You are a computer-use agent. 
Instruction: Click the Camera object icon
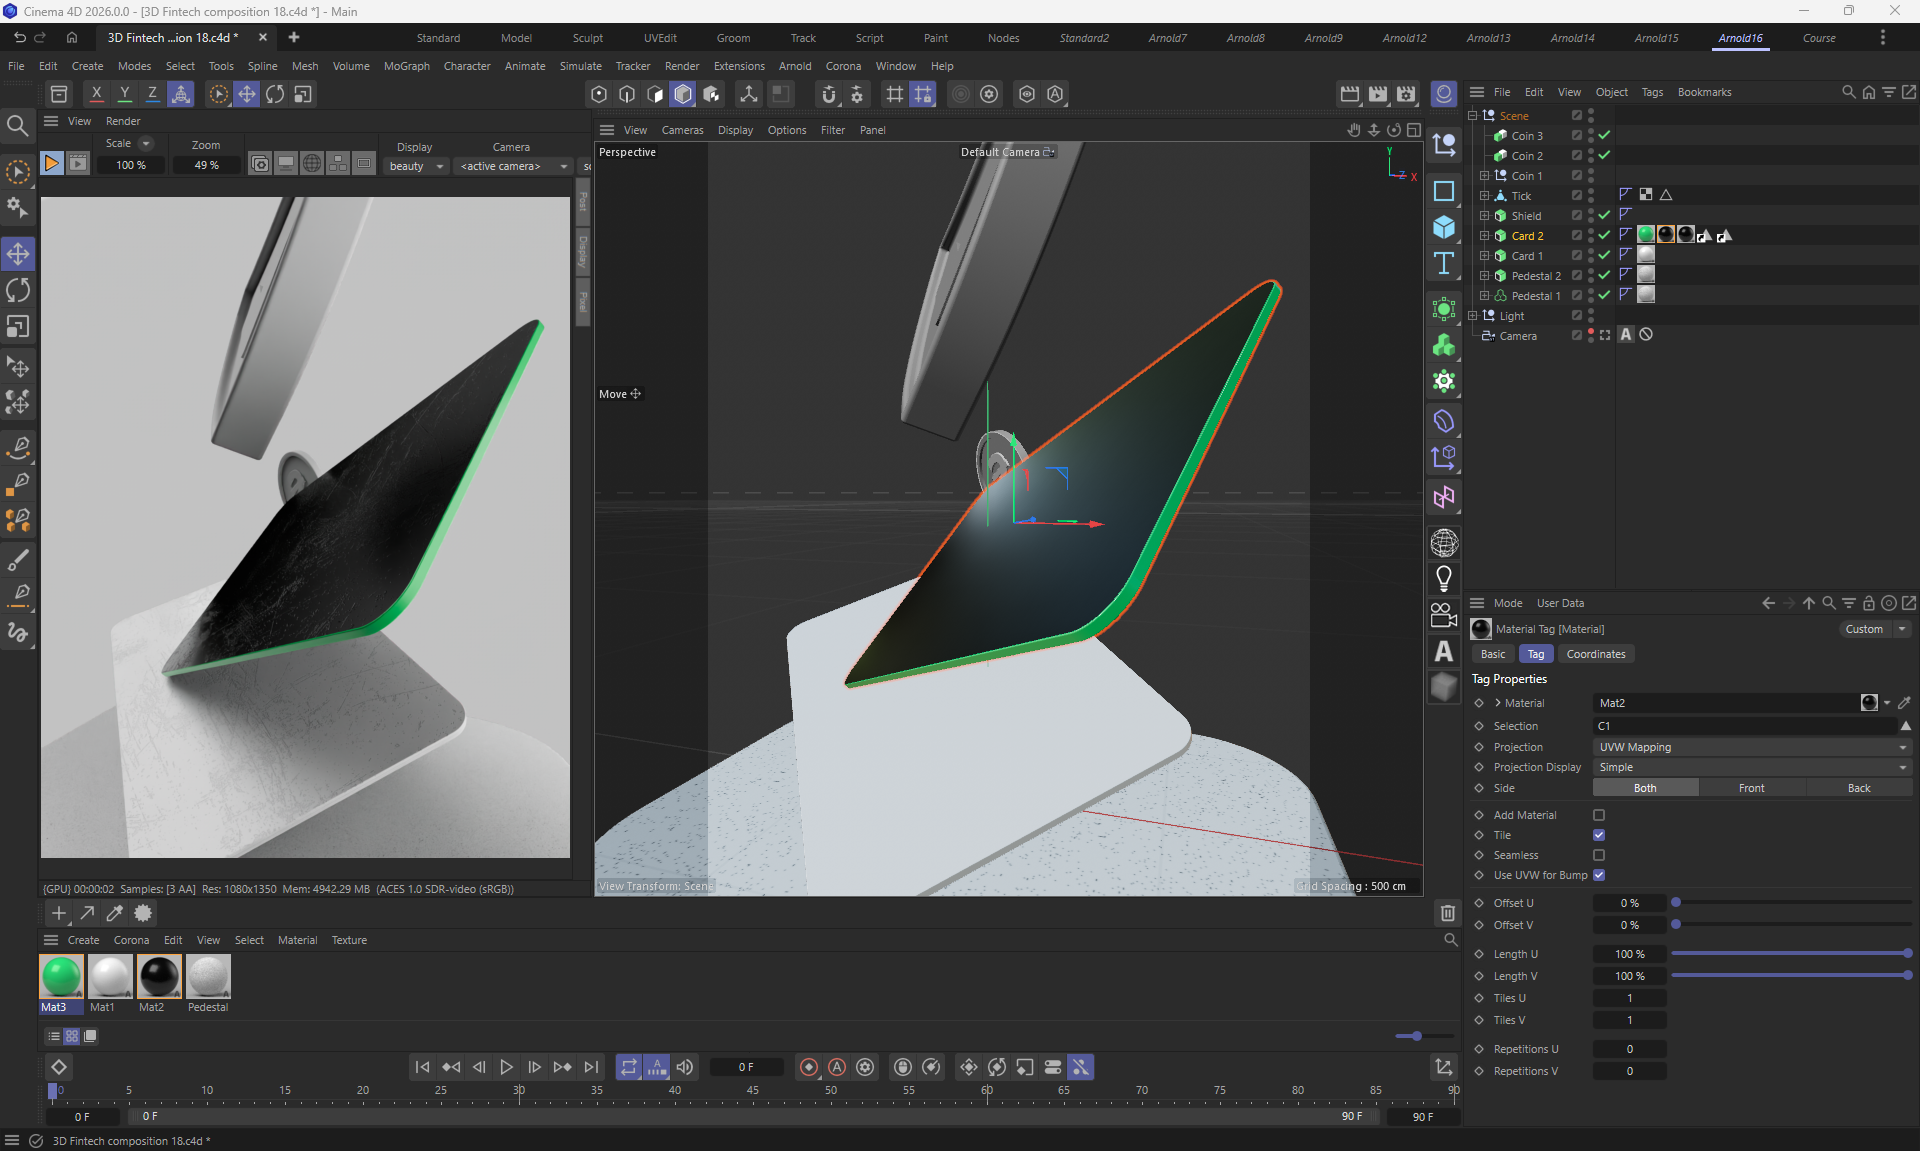pos(1443,615)
